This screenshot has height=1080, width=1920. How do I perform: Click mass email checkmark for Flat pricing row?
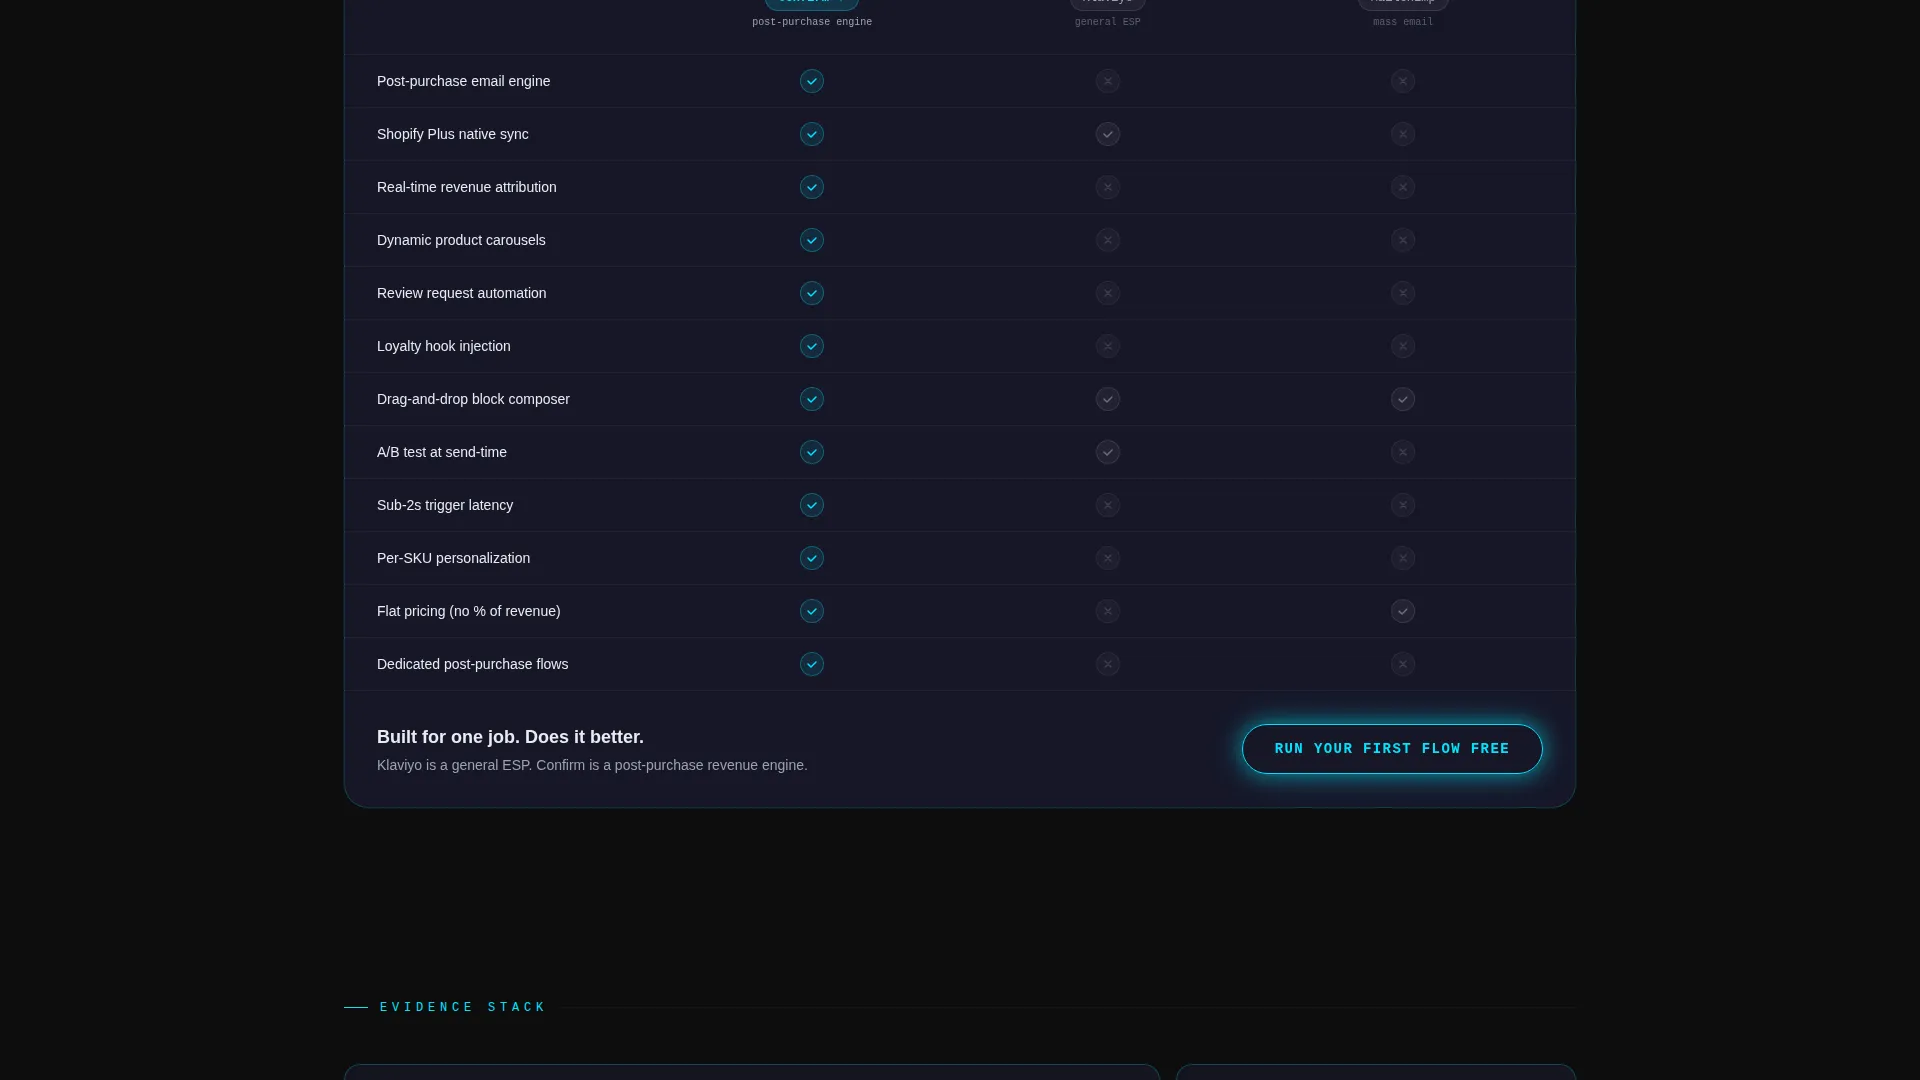pyautogui.click(x=1403, y=611)
